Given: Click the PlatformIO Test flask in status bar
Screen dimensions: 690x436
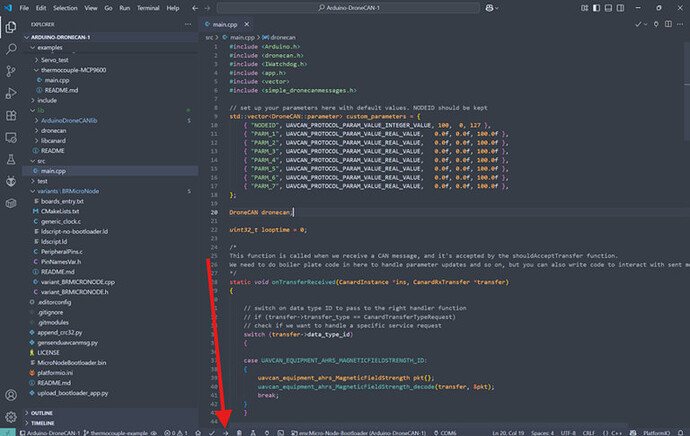Looking at the screenshot, I should click(253, 432).
